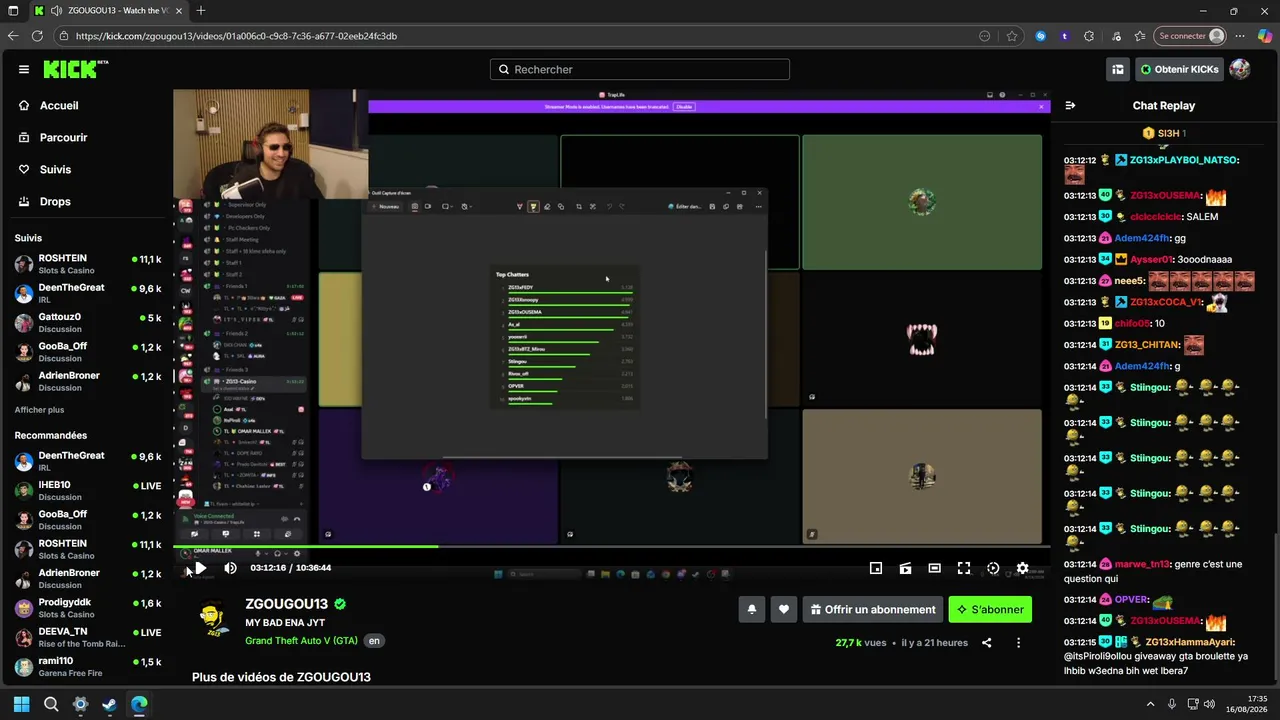
Task: Open the playback speed control
Action: tap(993, 568)
